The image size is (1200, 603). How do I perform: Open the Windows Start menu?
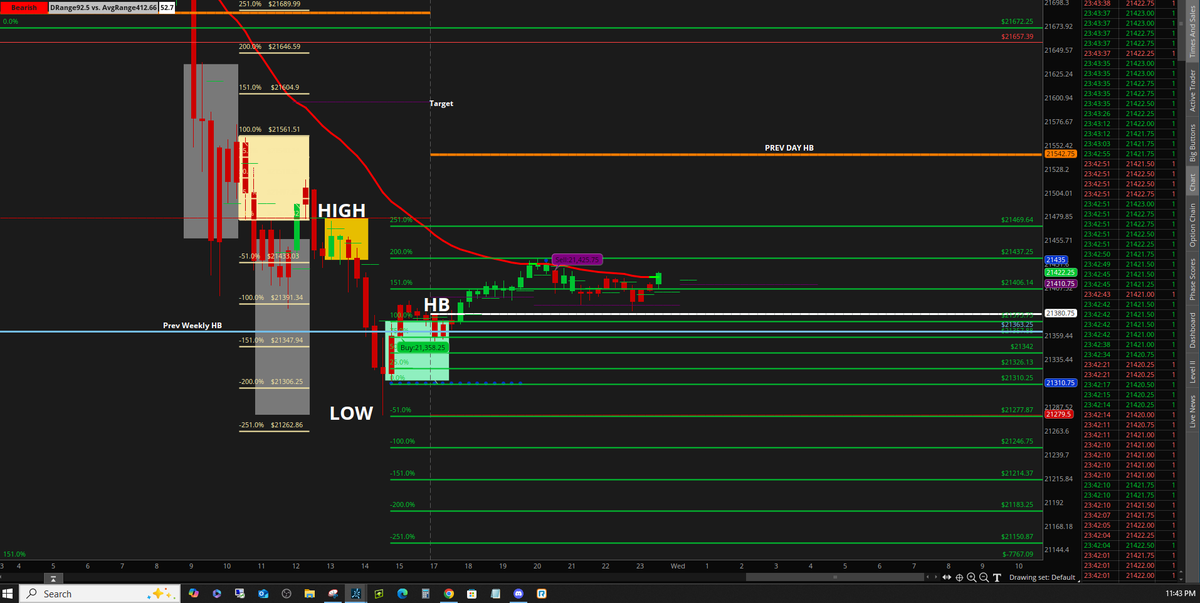pyautogui.click(x=9, y=593)
